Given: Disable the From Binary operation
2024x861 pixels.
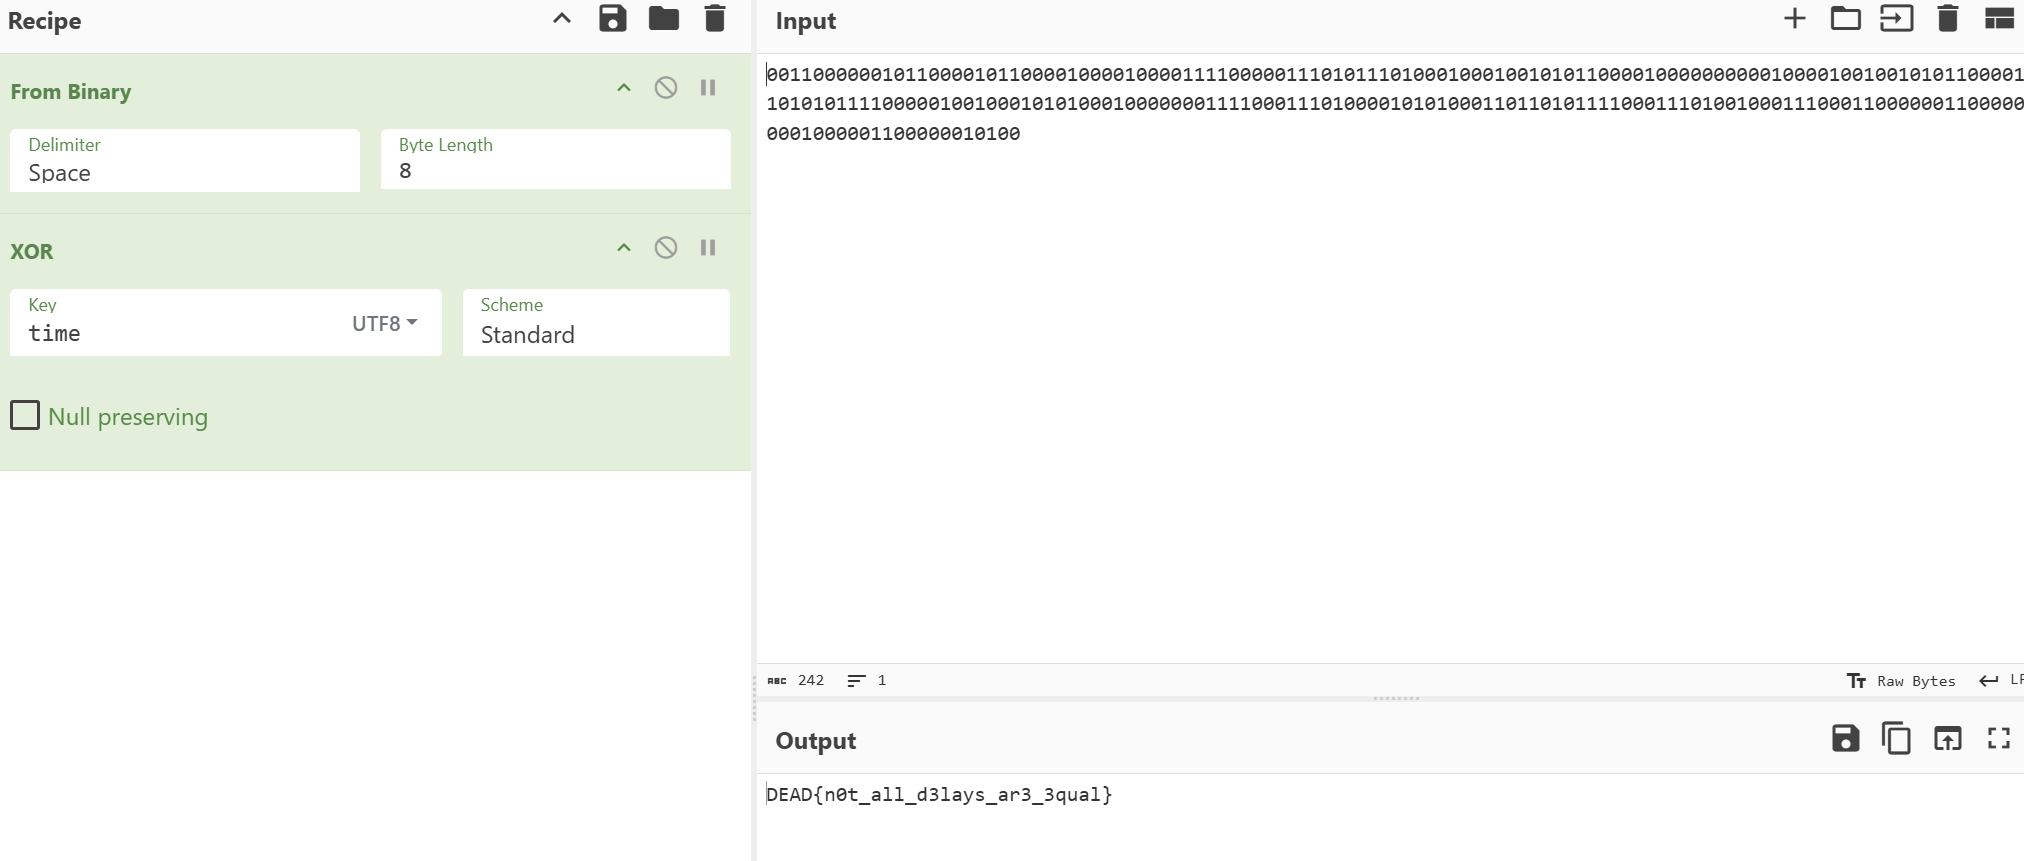Looking at the screenshot, I should [665, 88].
